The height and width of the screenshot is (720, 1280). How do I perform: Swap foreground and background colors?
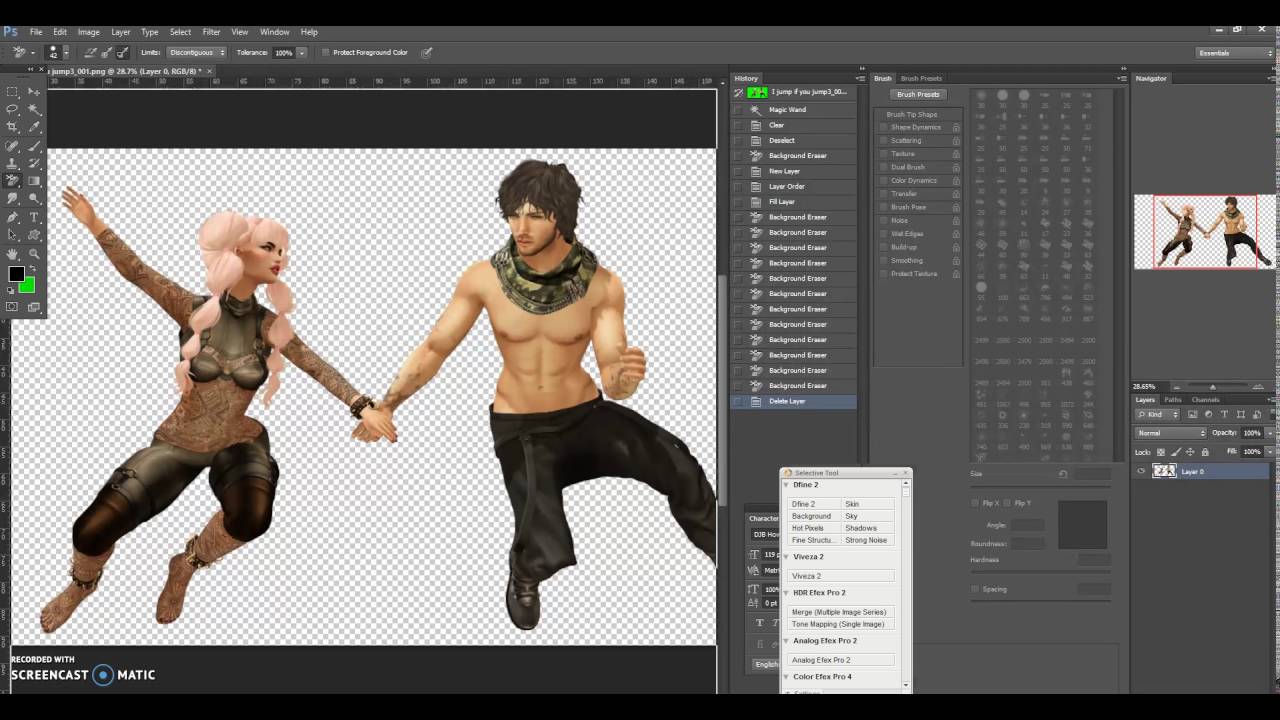pyautogui.click(x=32, y=268)
